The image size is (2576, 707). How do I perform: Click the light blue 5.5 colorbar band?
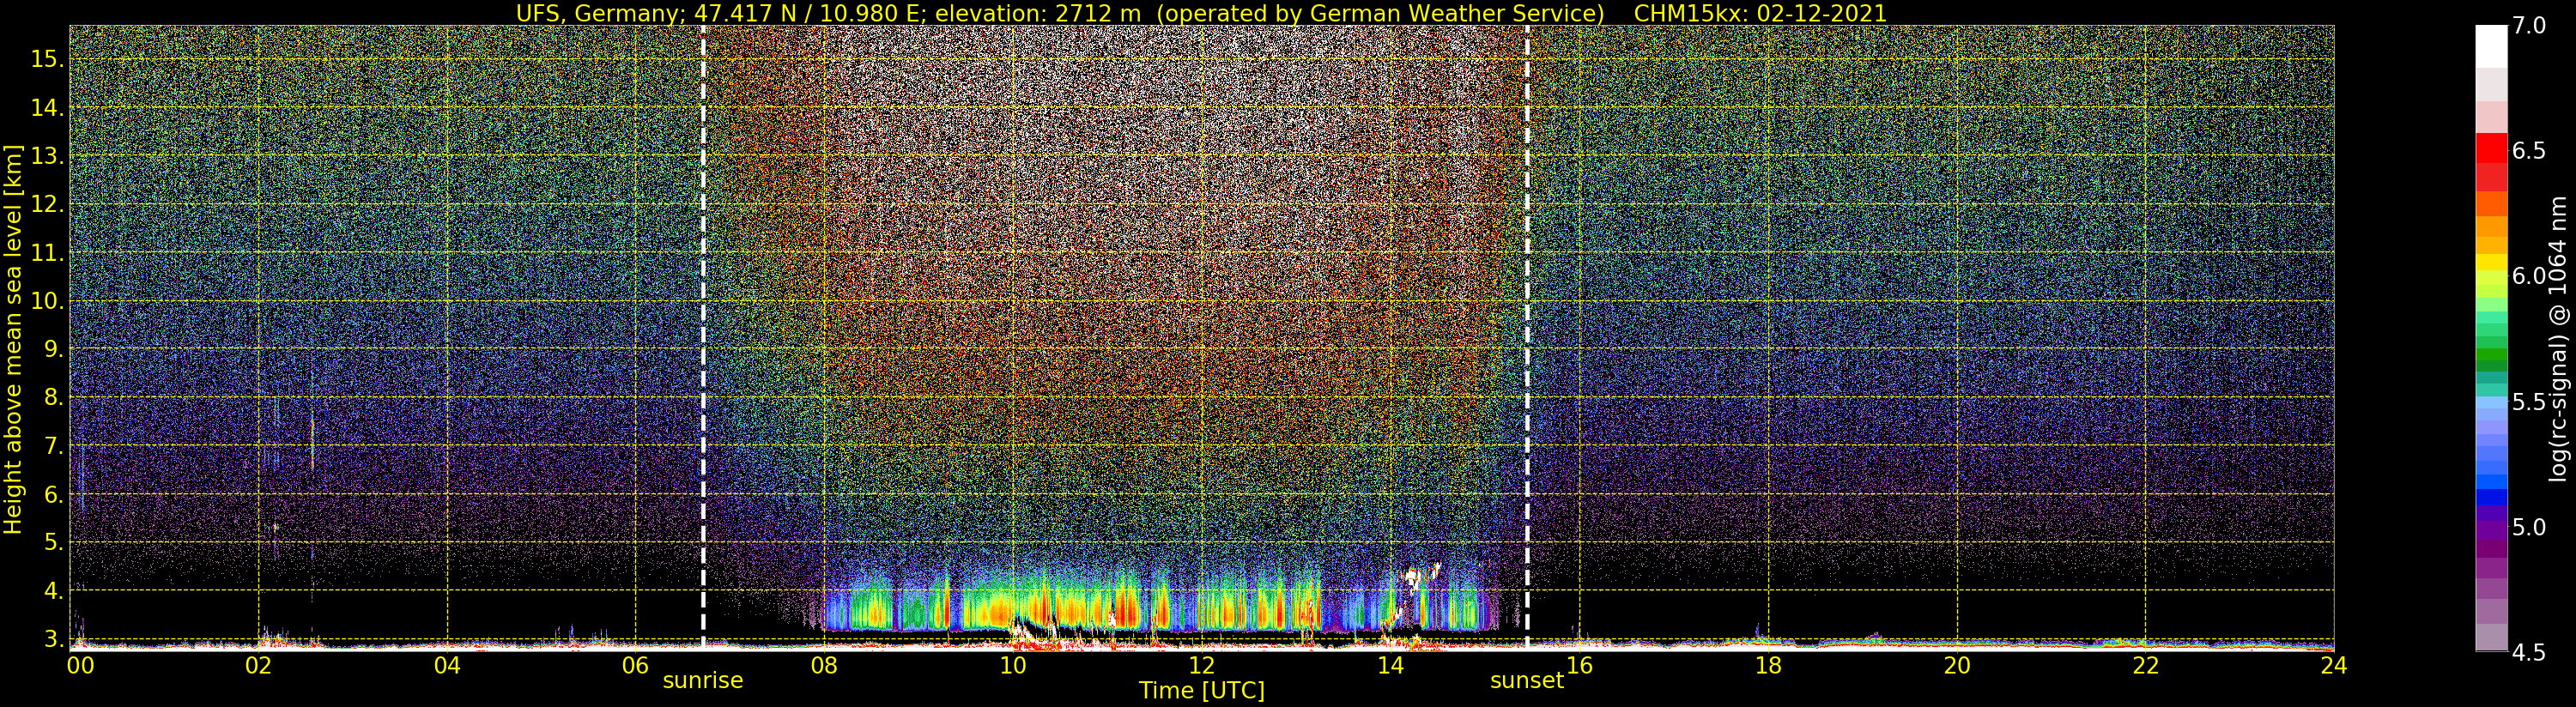coord(2491,402)
